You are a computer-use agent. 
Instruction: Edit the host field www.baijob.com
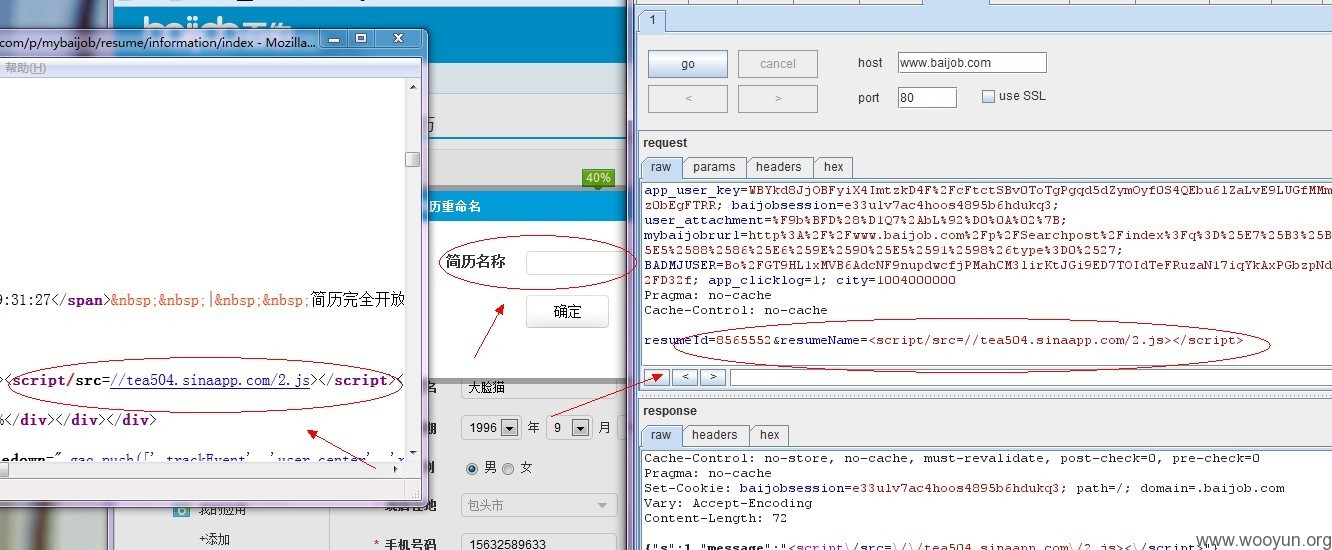[x=971, y=62]
